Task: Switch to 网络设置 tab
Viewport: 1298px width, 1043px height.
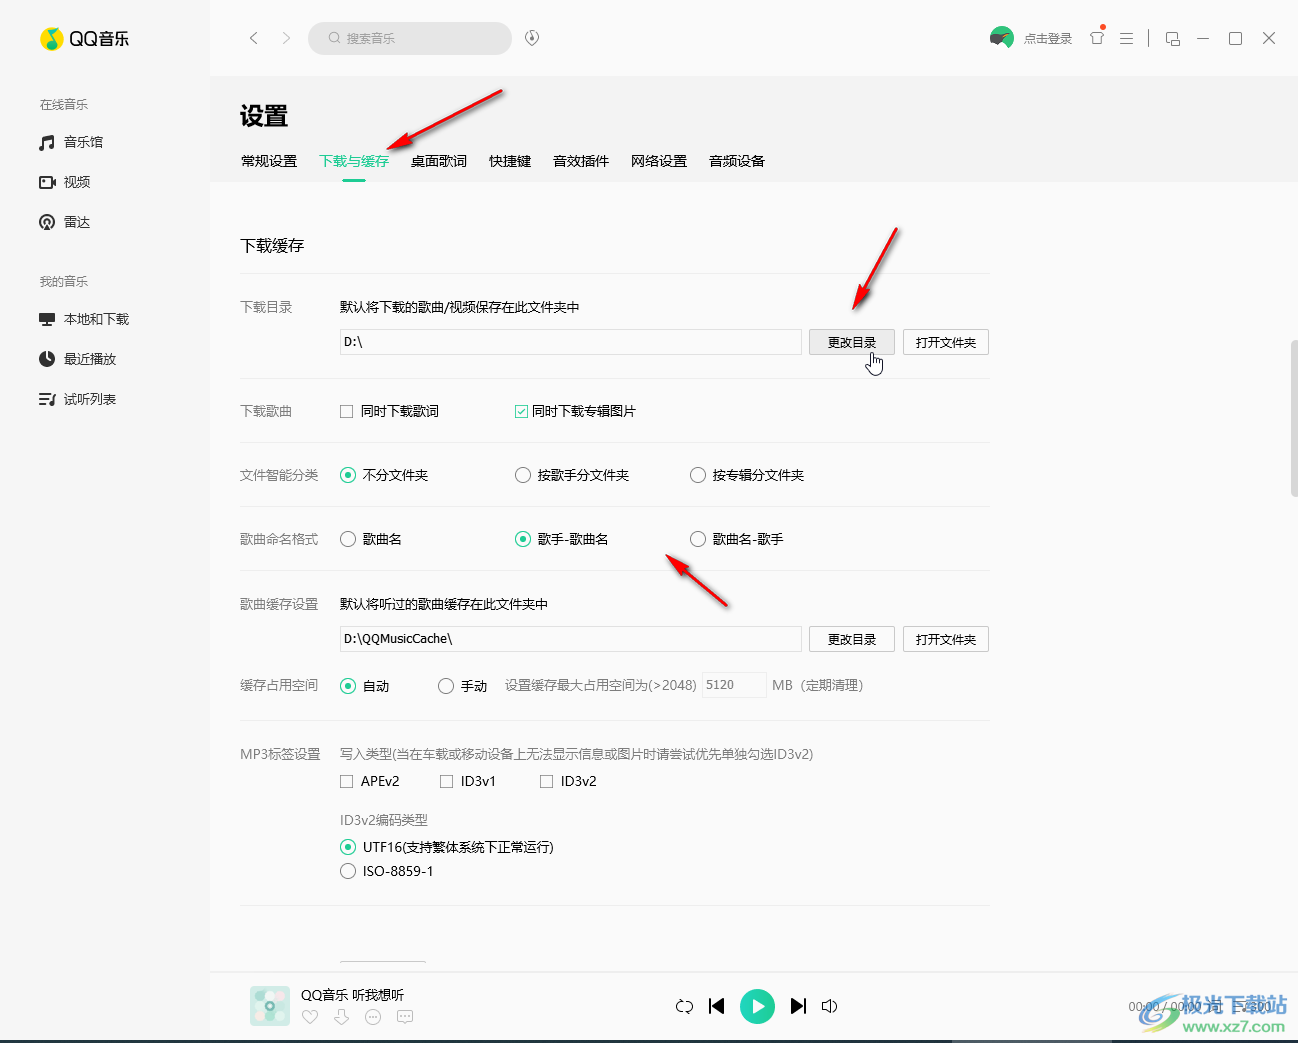Action: click(x=659, y=161)
